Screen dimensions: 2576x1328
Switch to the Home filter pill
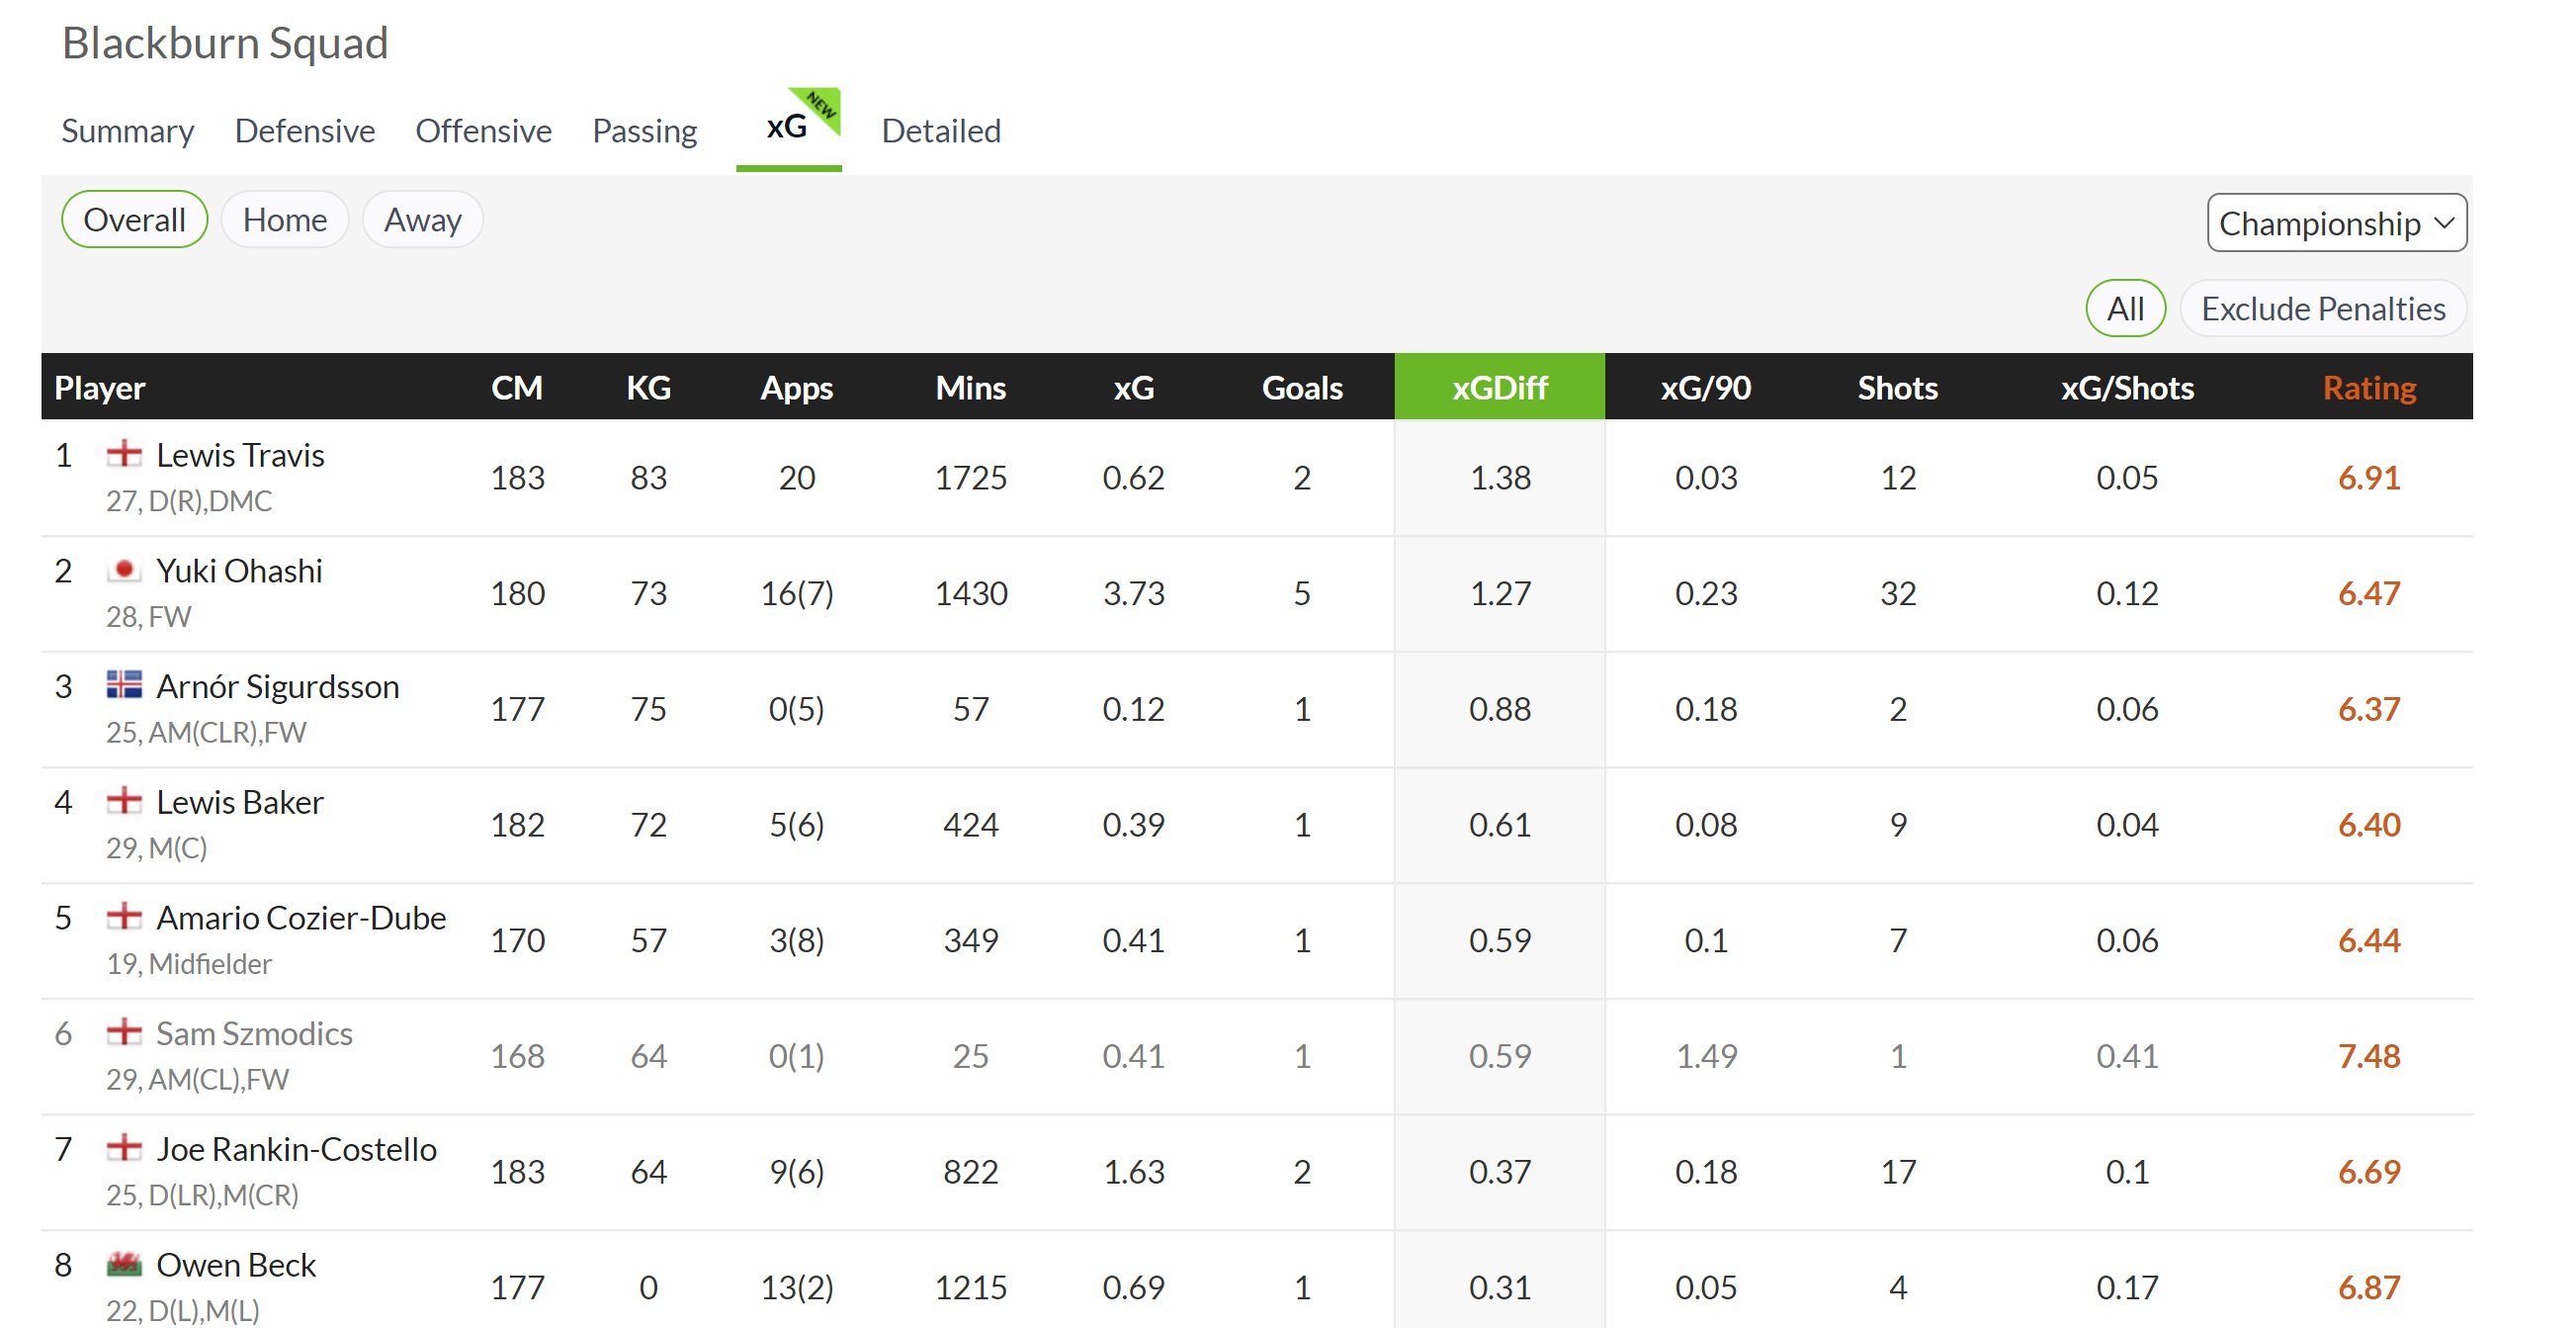285,219
